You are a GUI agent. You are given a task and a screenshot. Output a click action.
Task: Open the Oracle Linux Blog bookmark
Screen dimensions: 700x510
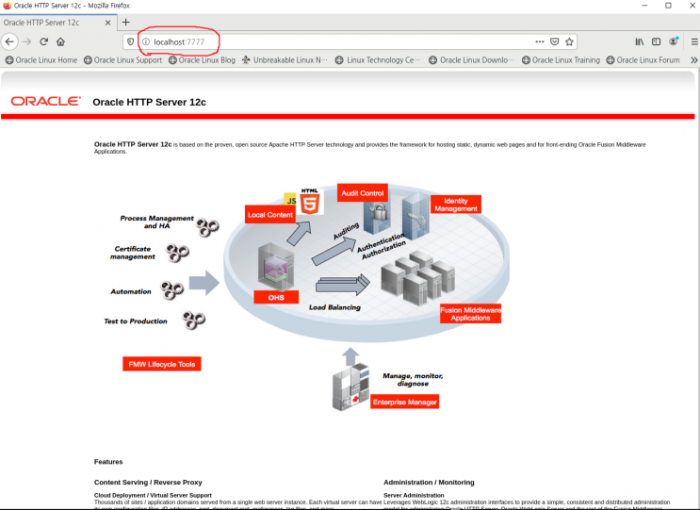tap(202, 60)
